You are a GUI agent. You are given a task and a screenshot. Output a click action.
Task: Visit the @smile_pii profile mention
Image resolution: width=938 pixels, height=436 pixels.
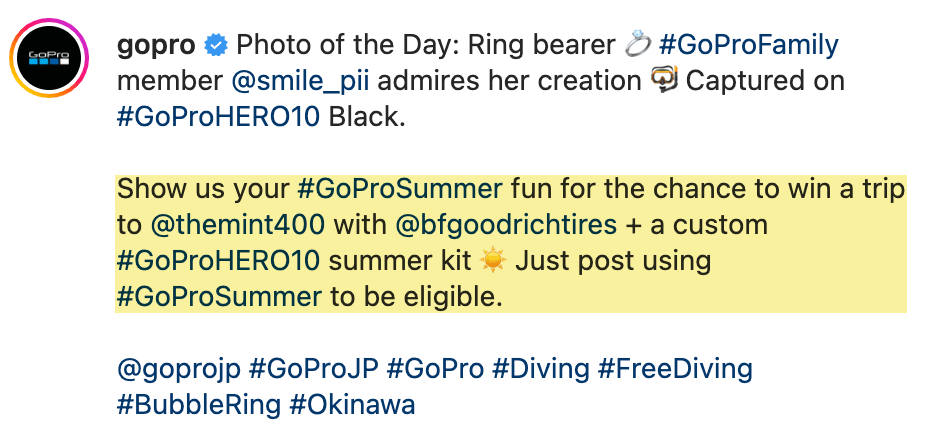click(x=299, y=80)
